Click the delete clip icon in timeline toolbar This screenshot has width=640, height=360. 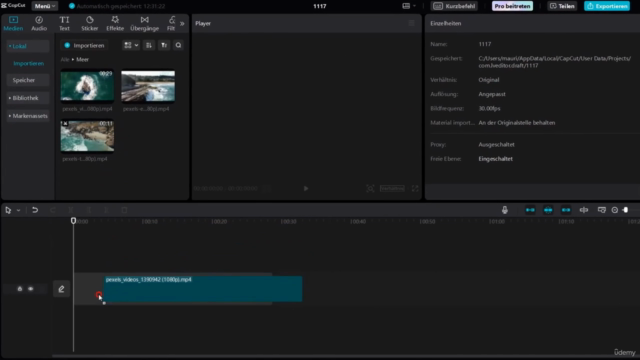coord(124,210)
